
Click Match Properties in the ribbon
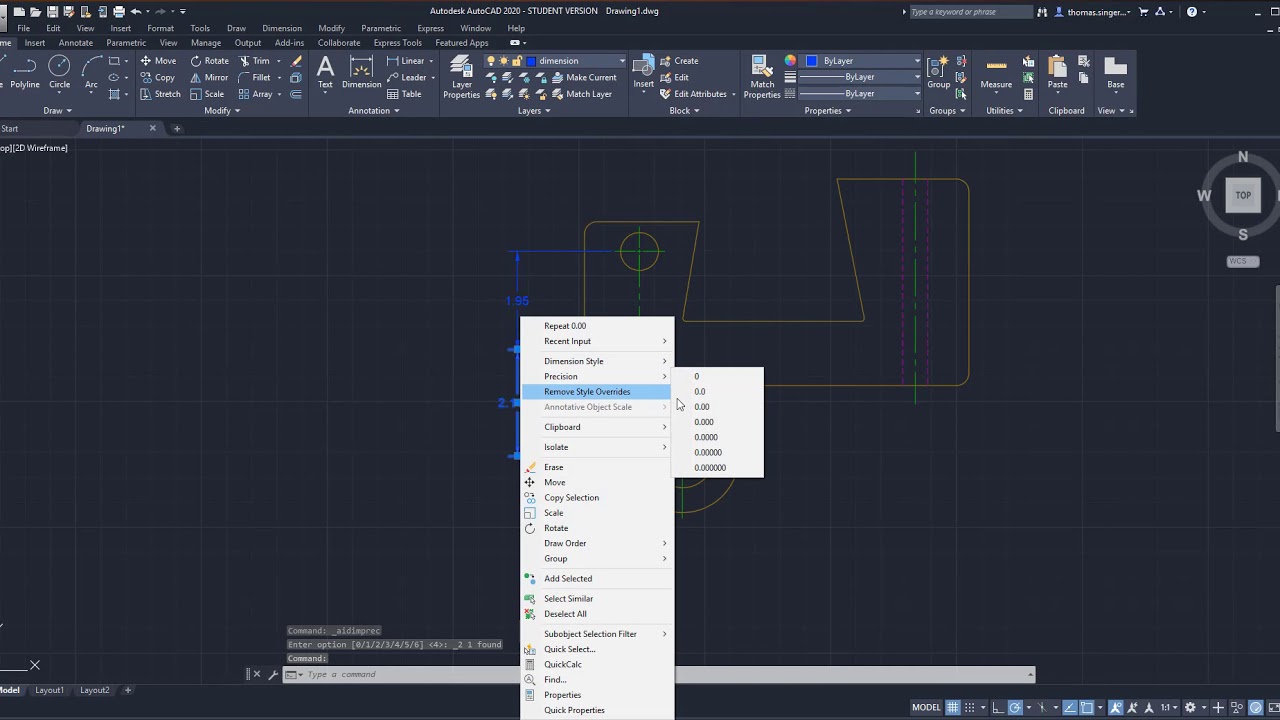[x=762, y=77]
